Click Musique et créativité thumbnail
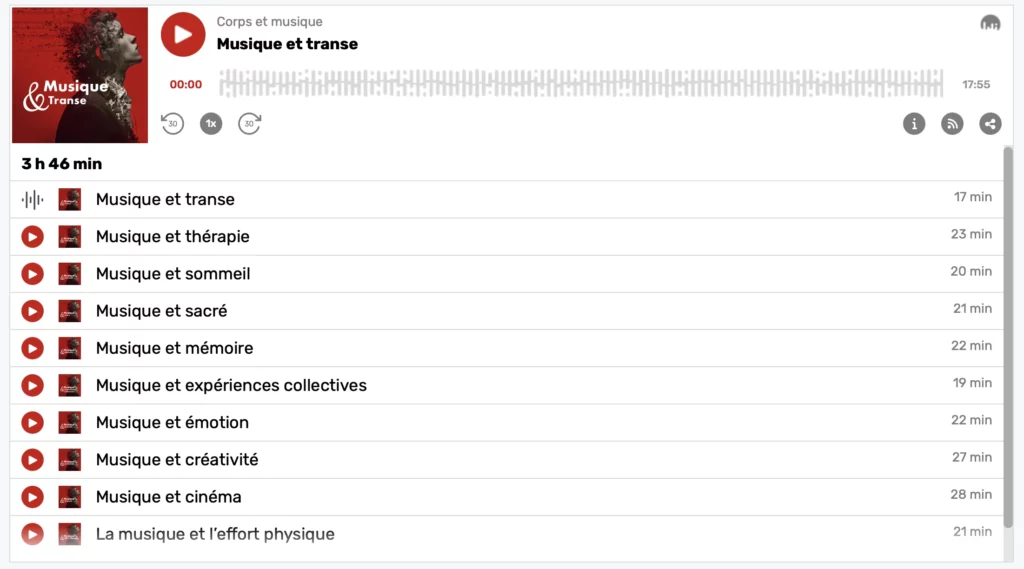The image size is (1024, 569). [x=69, y=459]
